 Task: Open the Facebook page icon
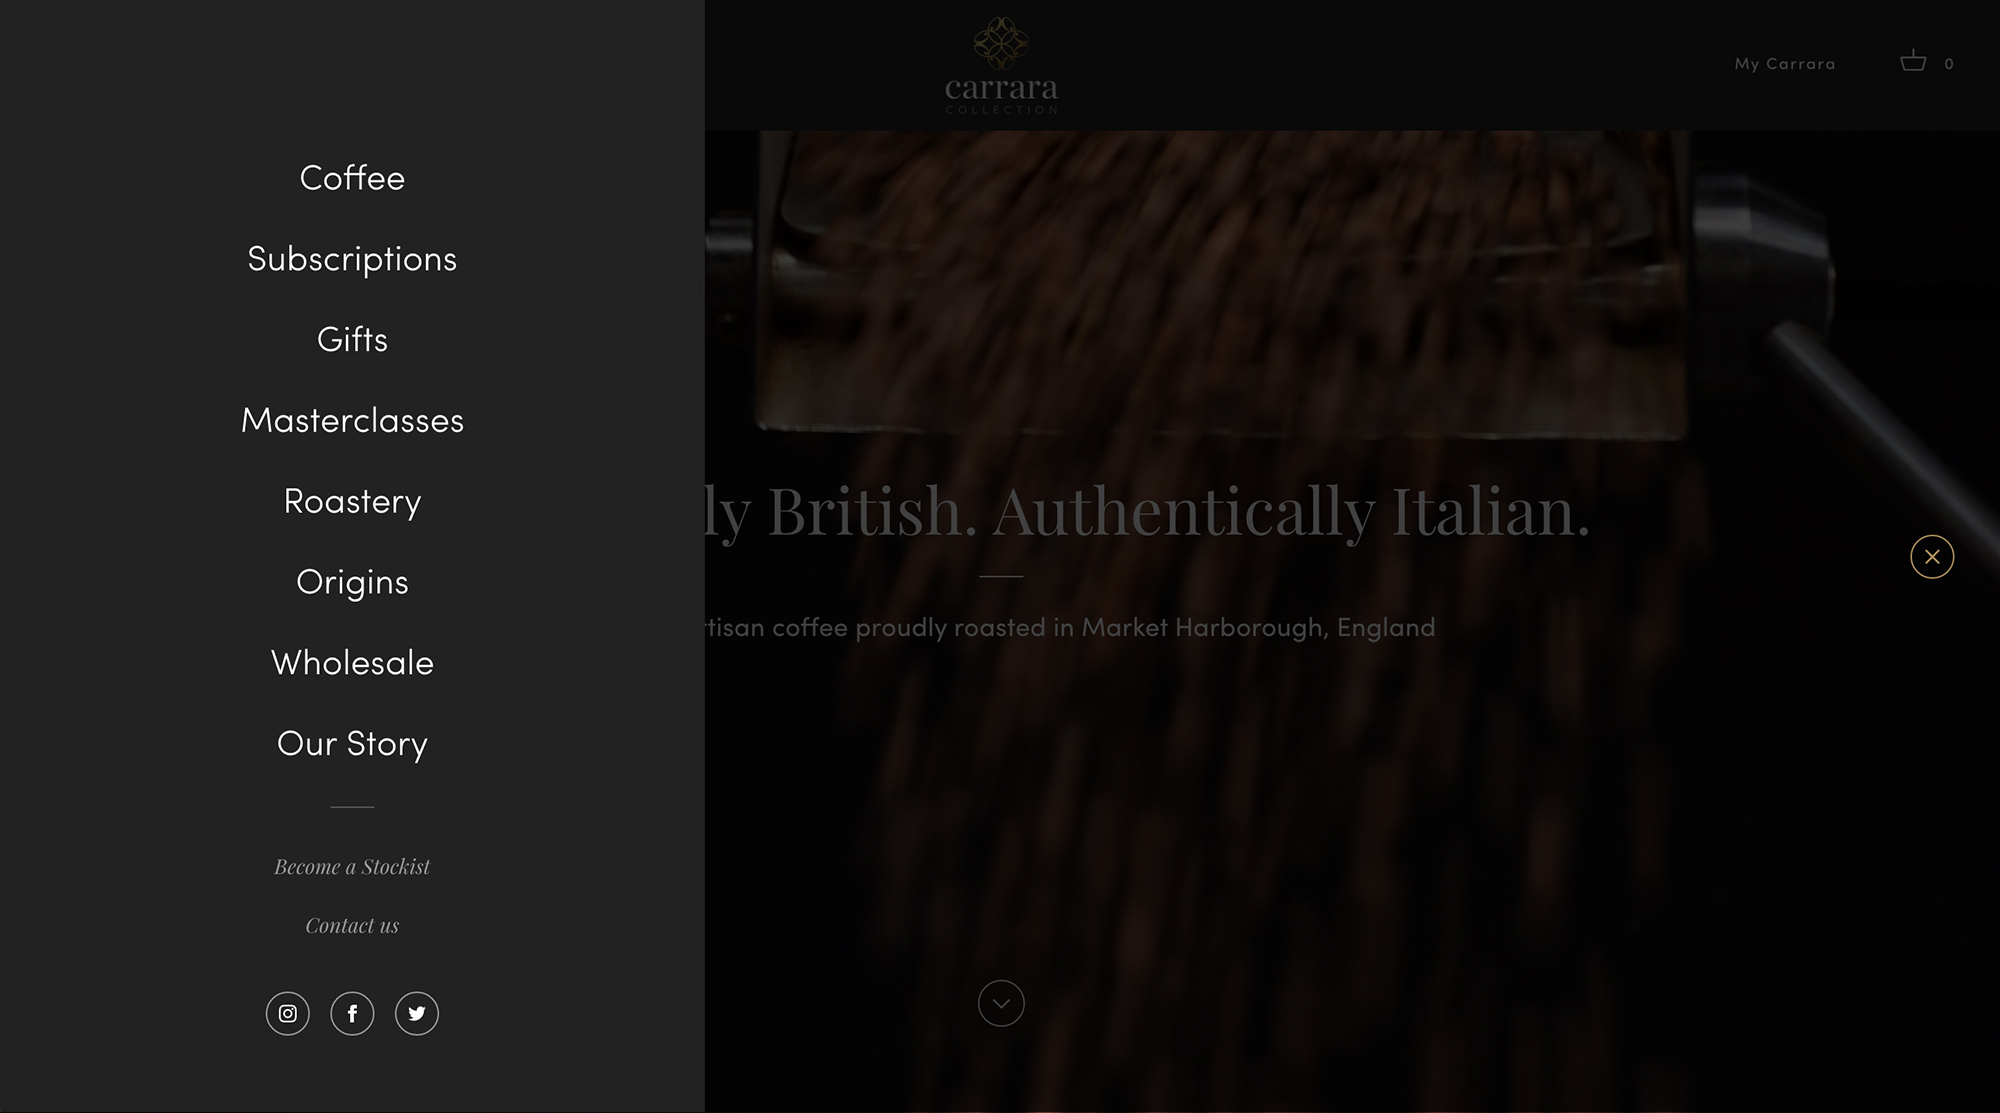pyautogui.click(x=352, y=1013)
